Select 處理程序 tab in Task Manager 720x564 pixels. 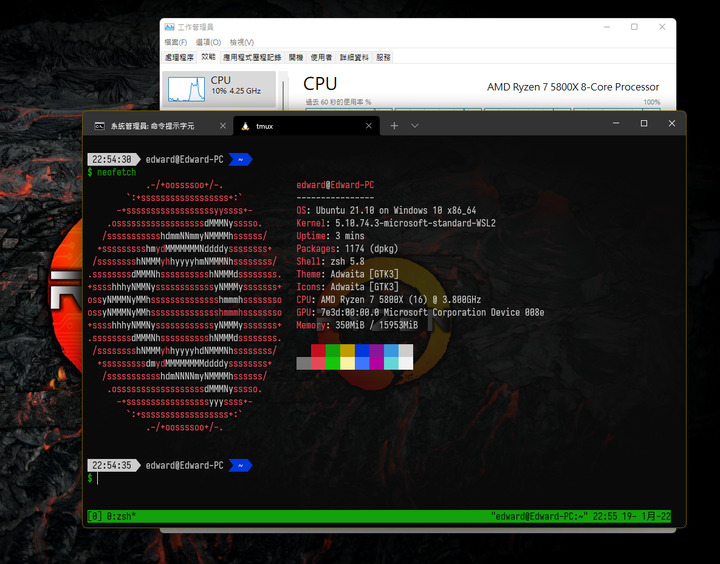[179, 57]
